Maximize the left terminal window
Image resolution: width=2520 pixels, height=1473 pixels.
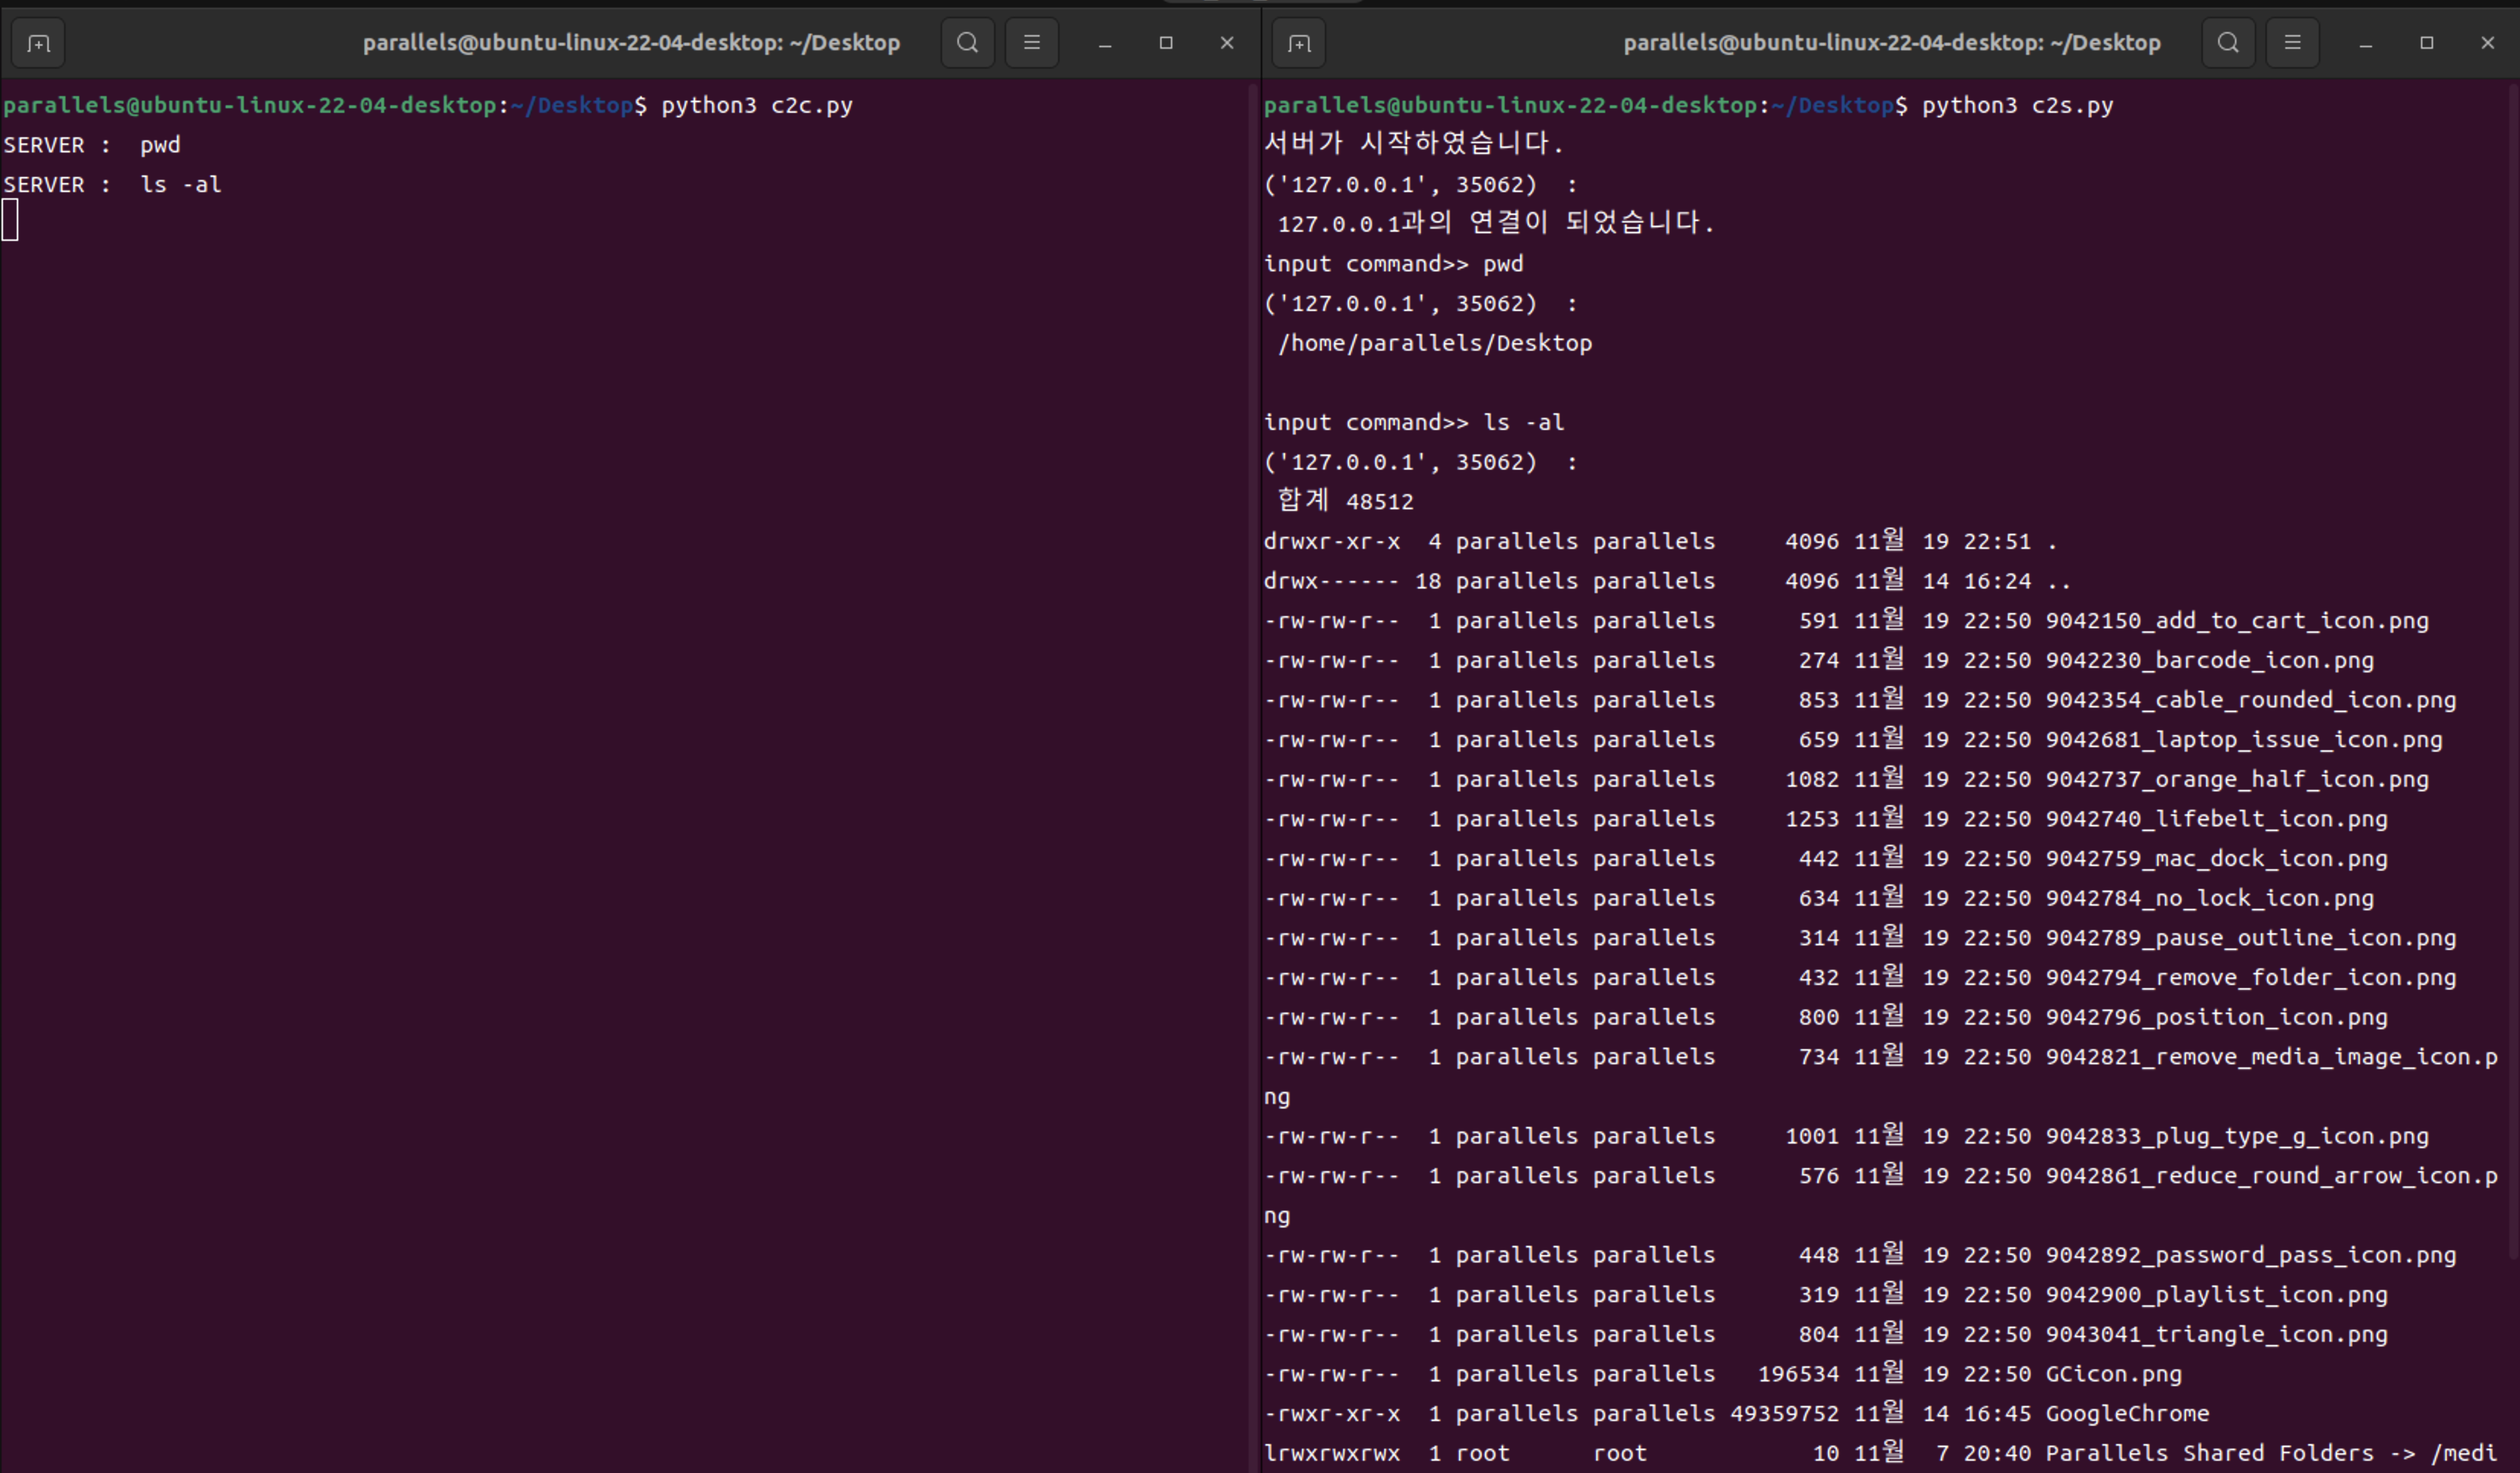(1166, 43)
